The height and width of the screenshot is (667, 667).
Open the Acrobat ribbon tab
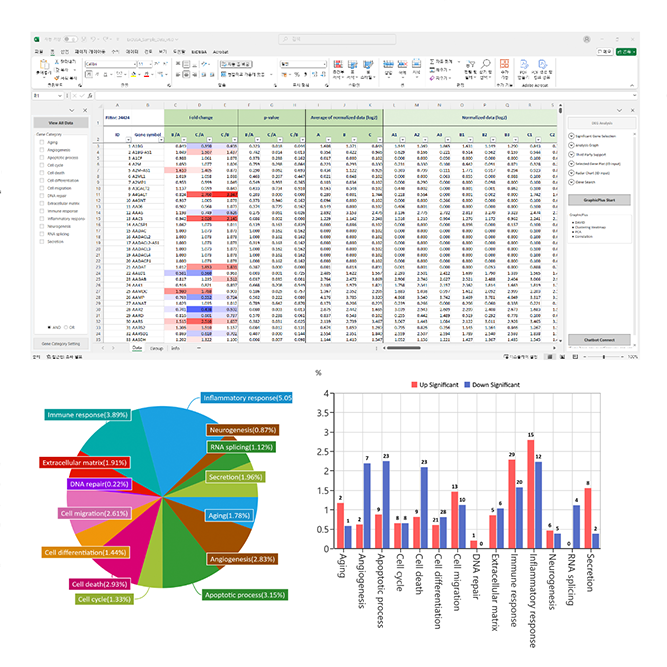pyautogui.click(x=220, y=52)
